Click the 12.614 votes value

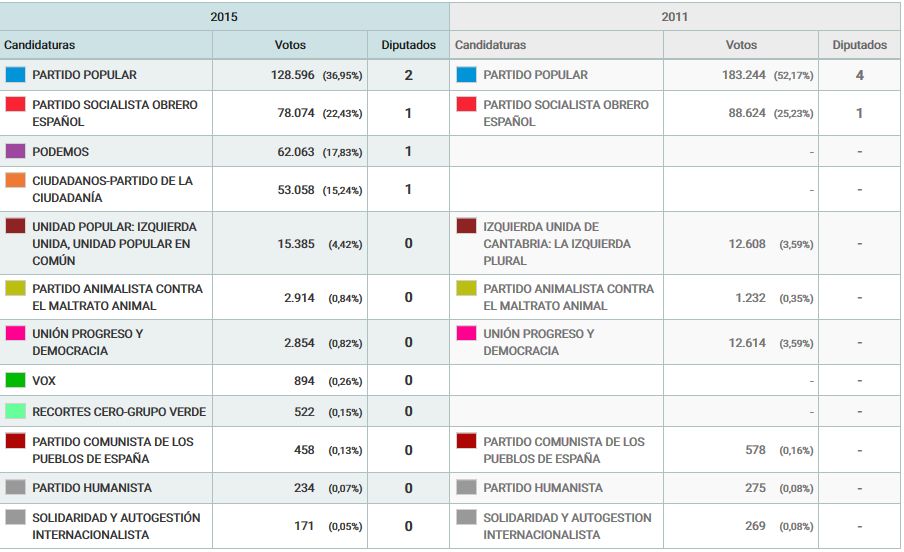click(747, 343)
